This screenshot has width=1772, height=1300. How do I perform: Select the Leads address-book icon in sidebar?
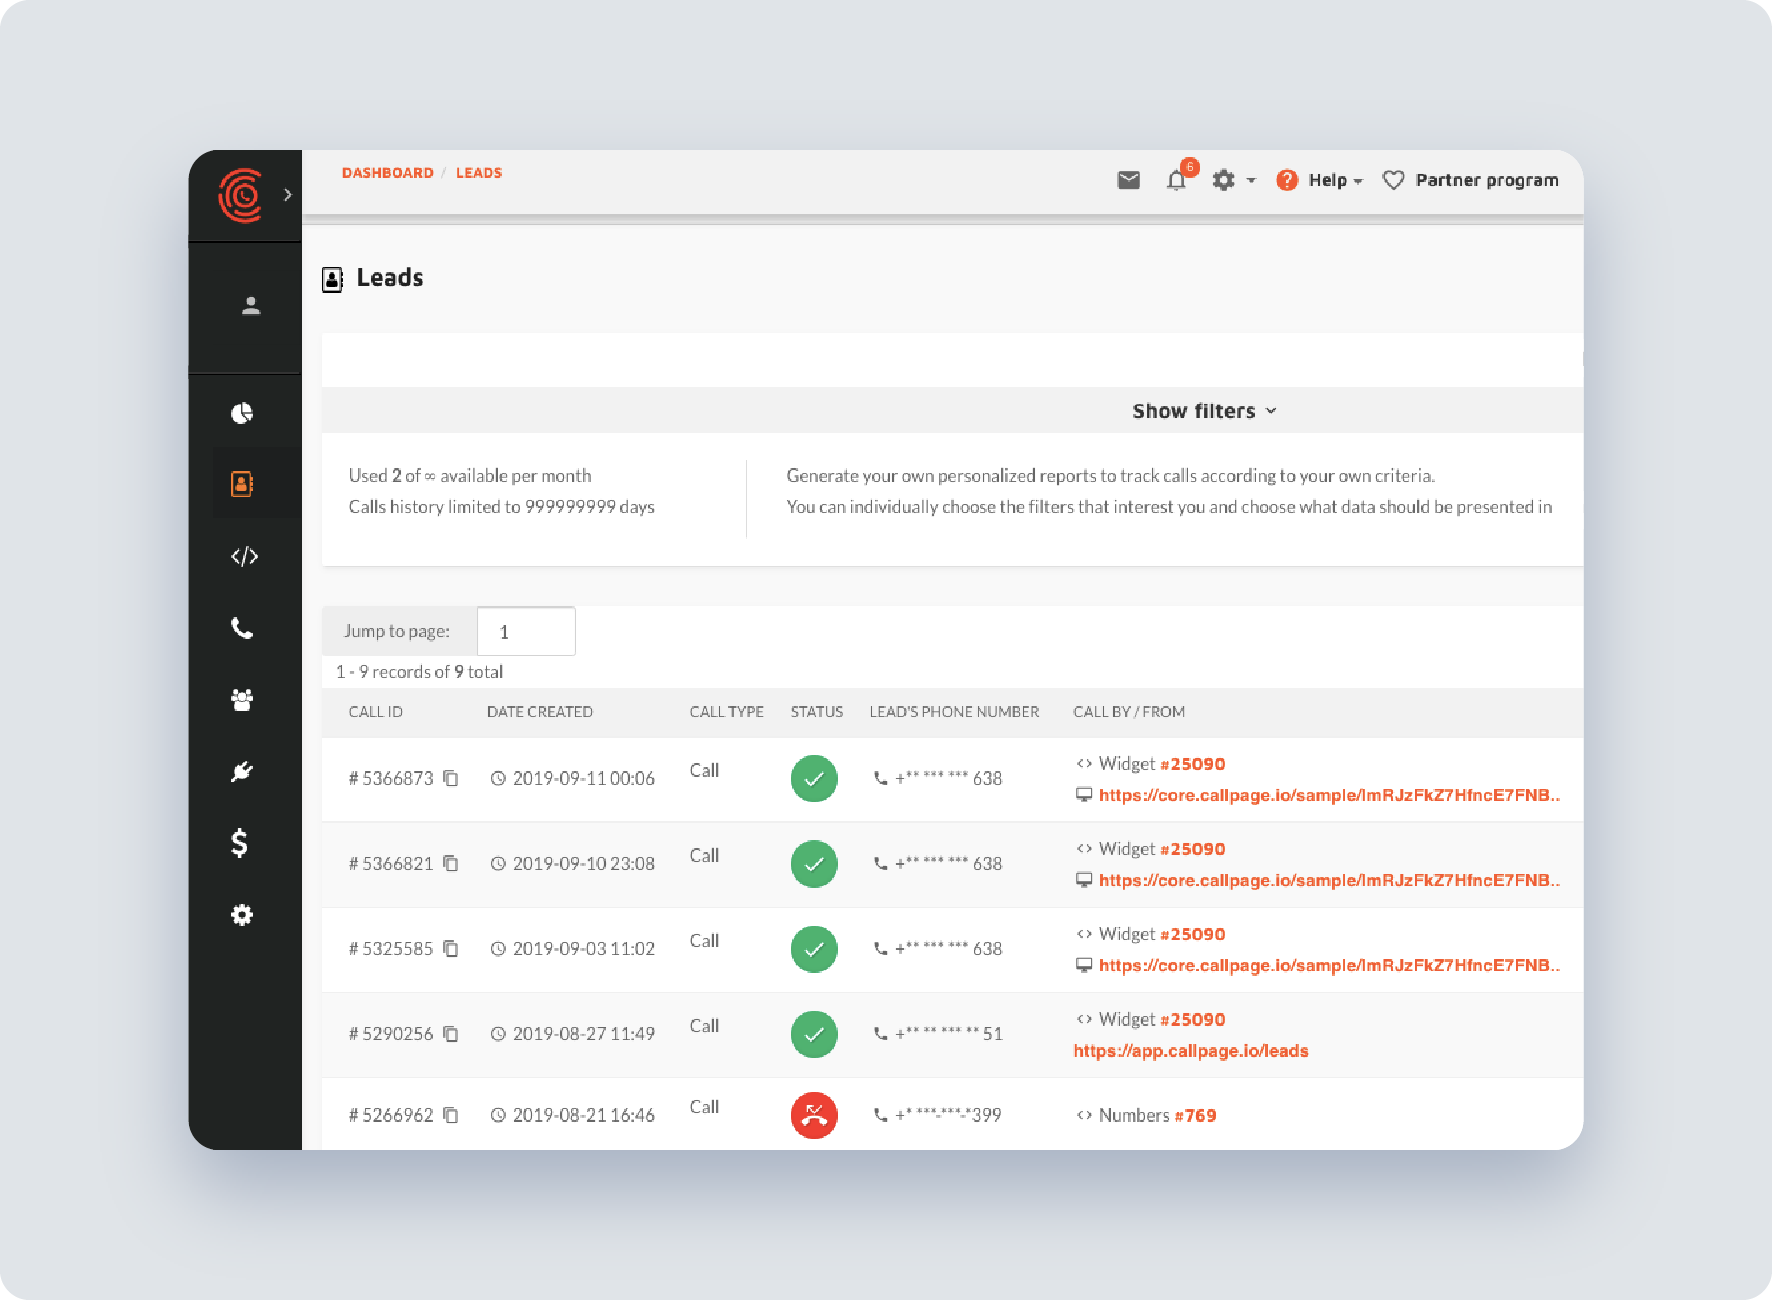click(x=242, y=483)
